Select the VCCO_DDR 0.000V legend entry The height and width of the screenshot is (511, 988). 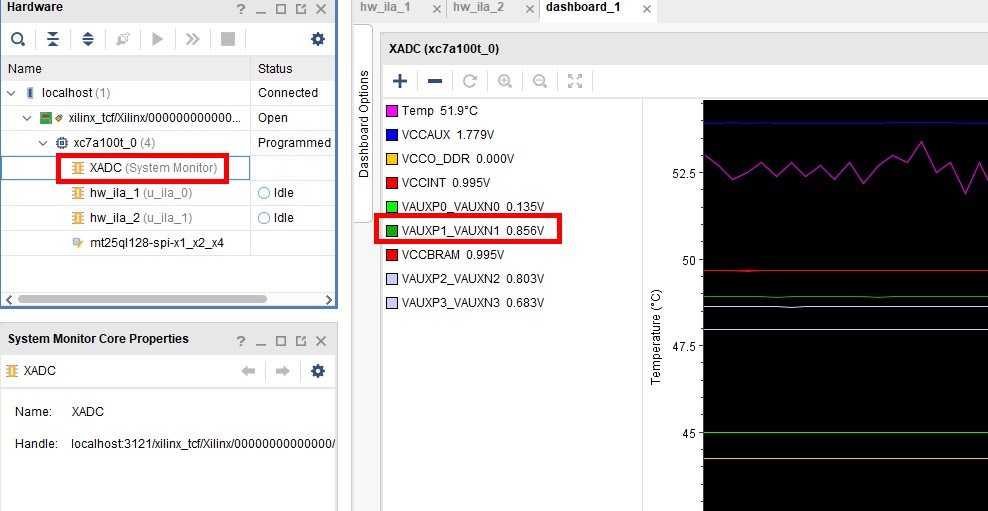pos(457,159)
